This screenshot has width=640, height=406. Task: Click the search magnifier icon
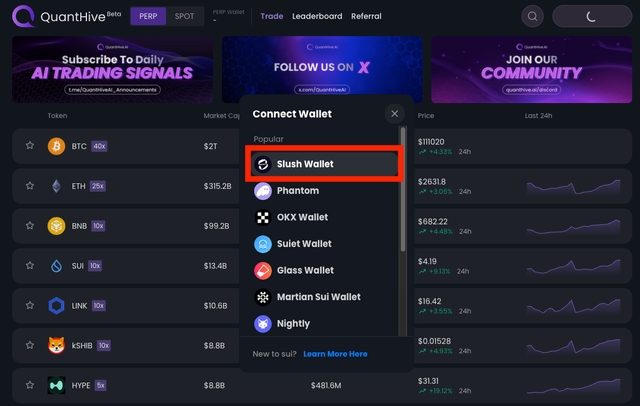[x=533, y=16]
